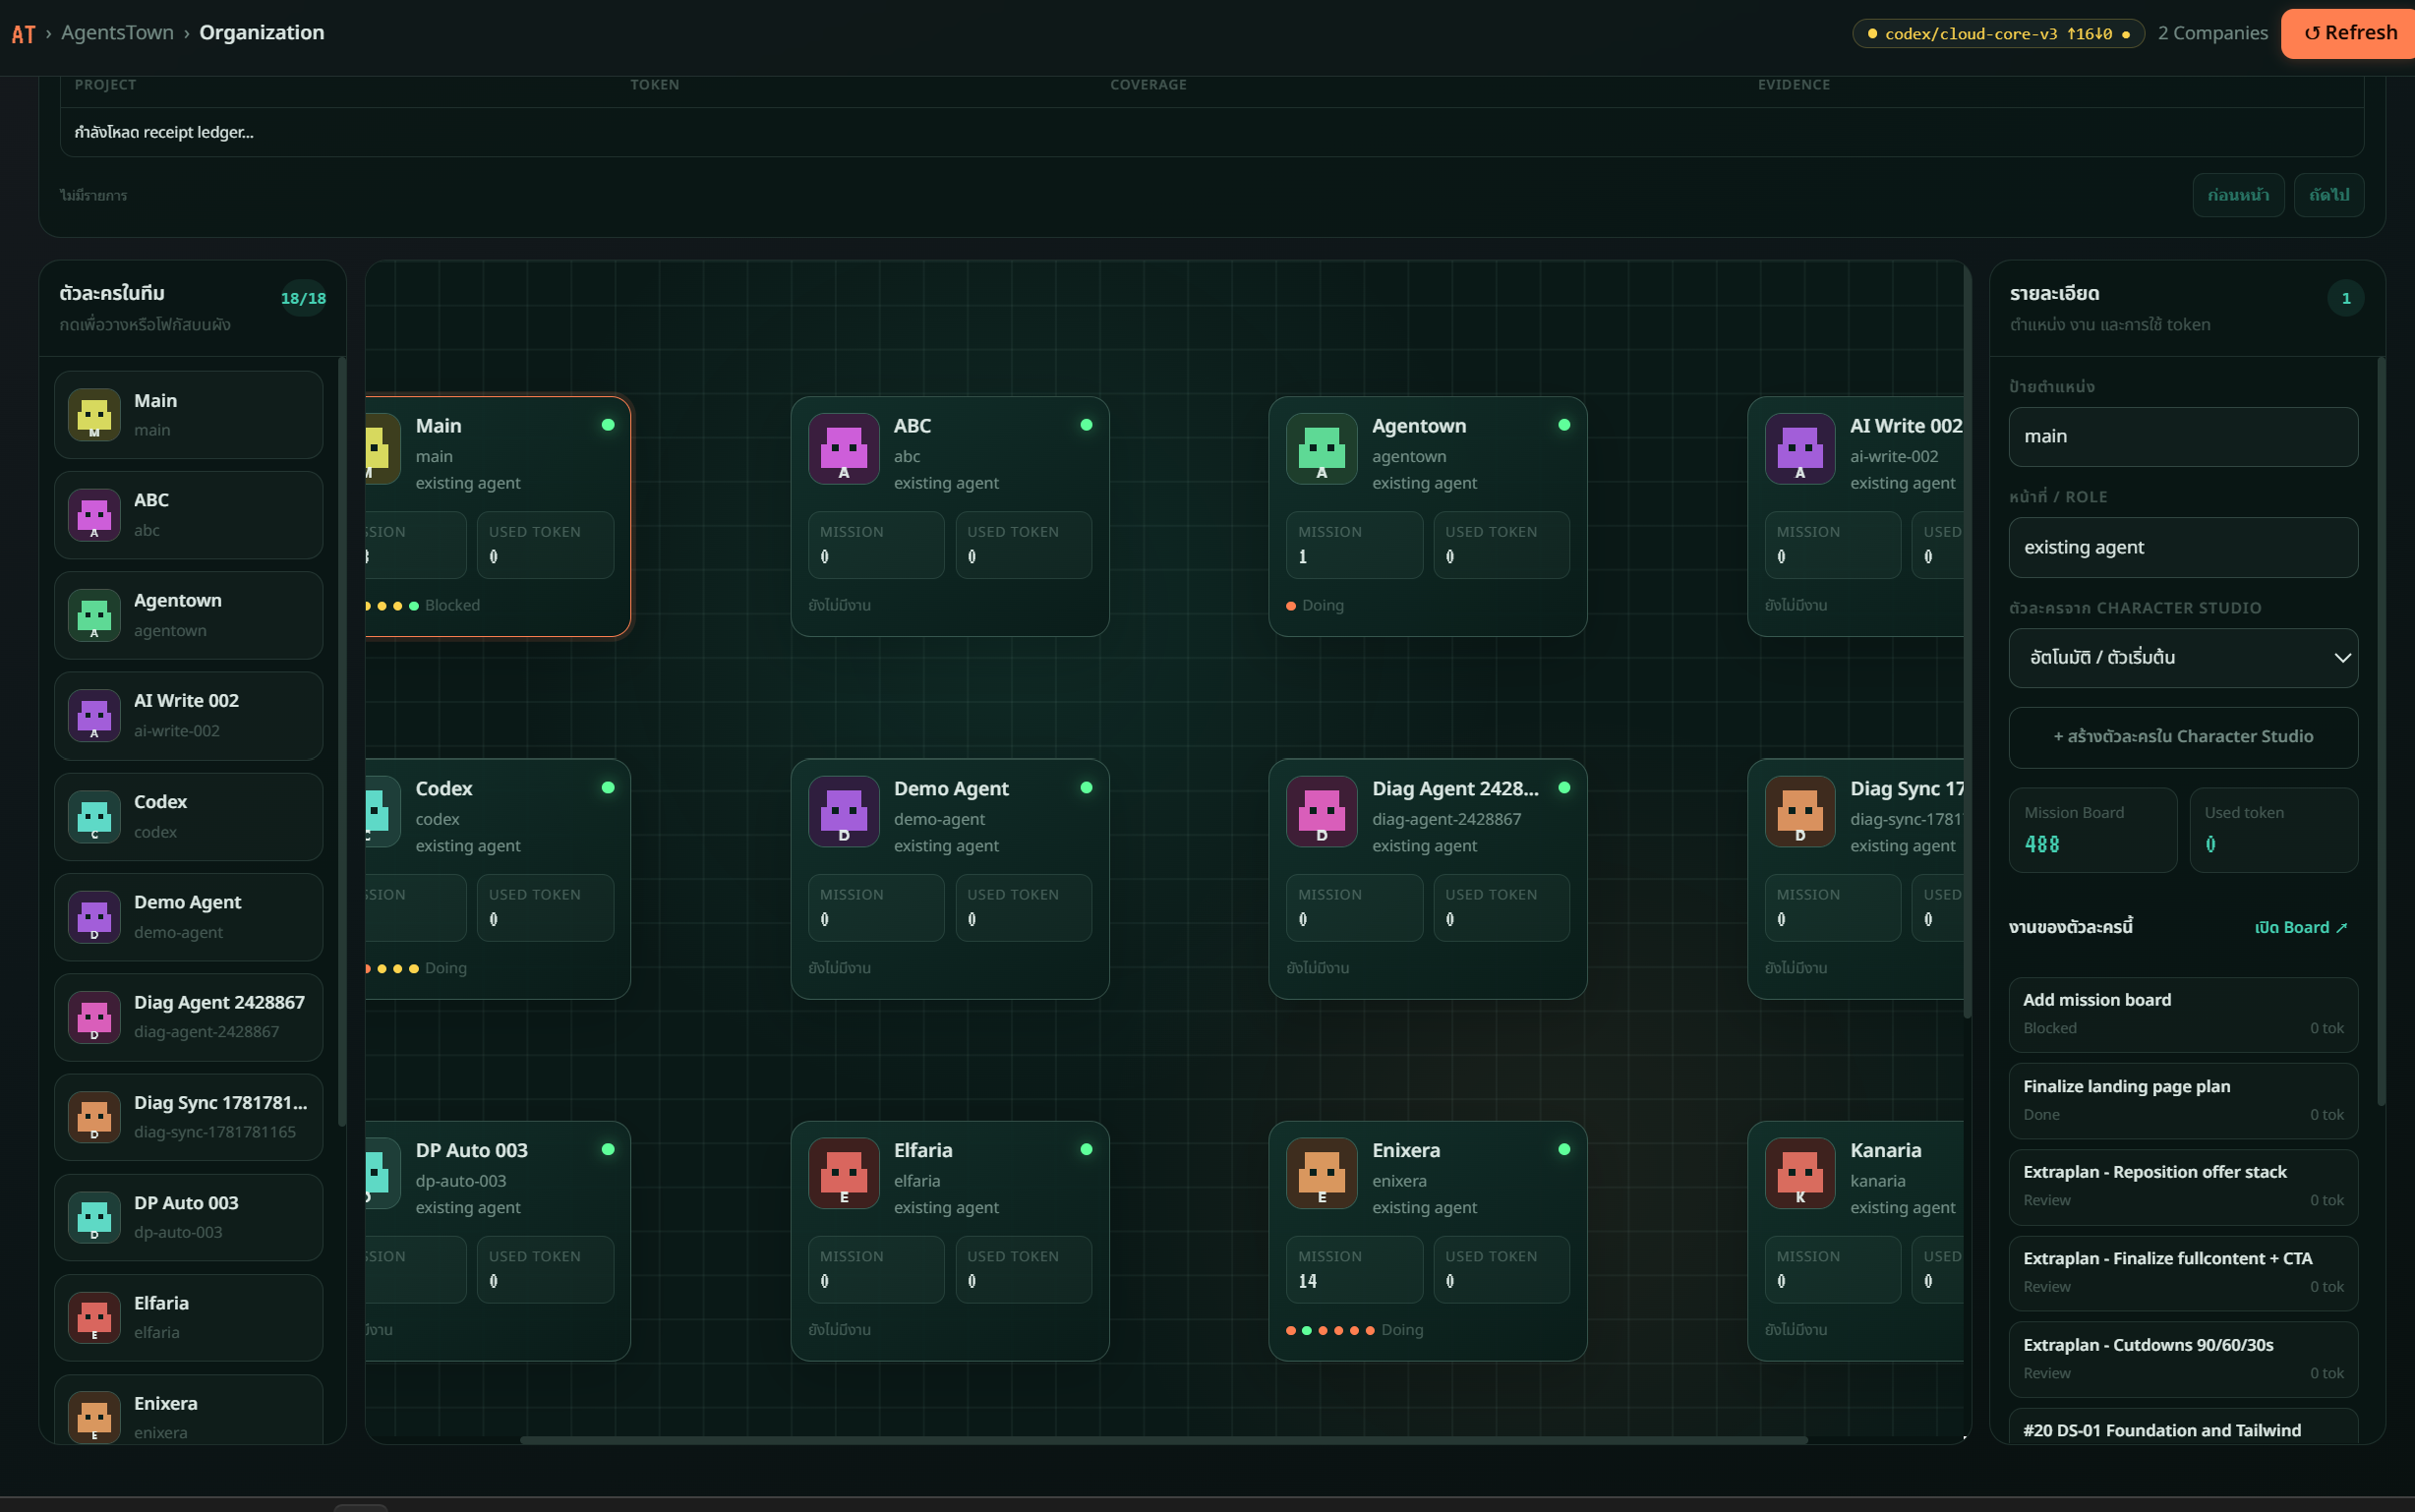Open the Add mission board task
Image resolution: width=2415 pixels, height=1512 pixels.
[2183, 1014]
